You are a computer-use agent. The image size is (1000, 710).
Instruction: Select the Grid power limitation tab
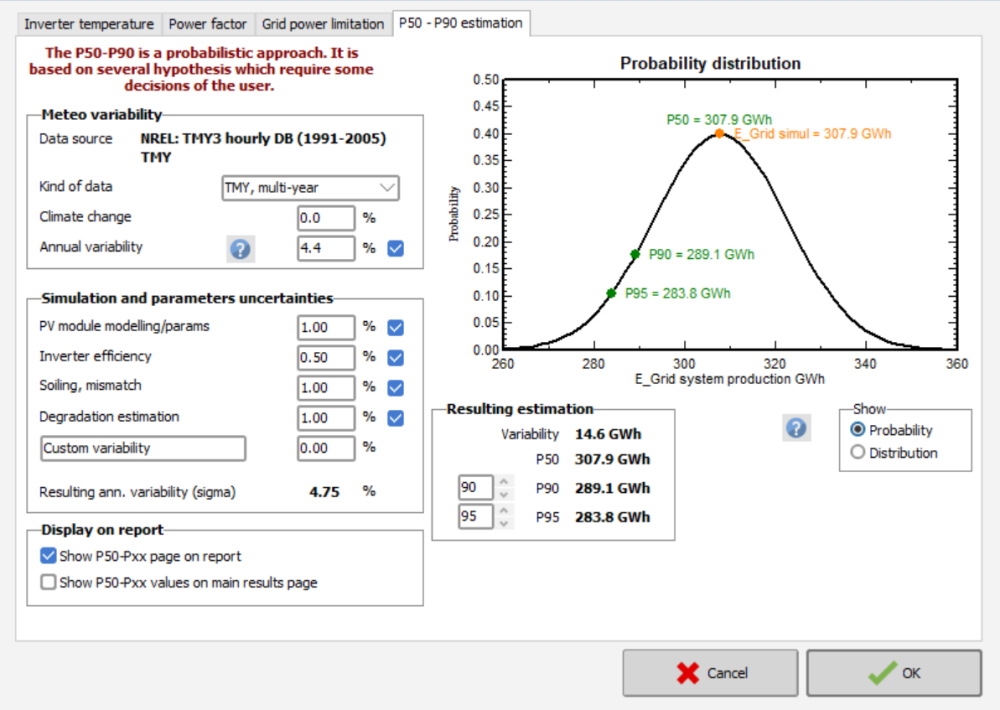click(x=322, y=23)
